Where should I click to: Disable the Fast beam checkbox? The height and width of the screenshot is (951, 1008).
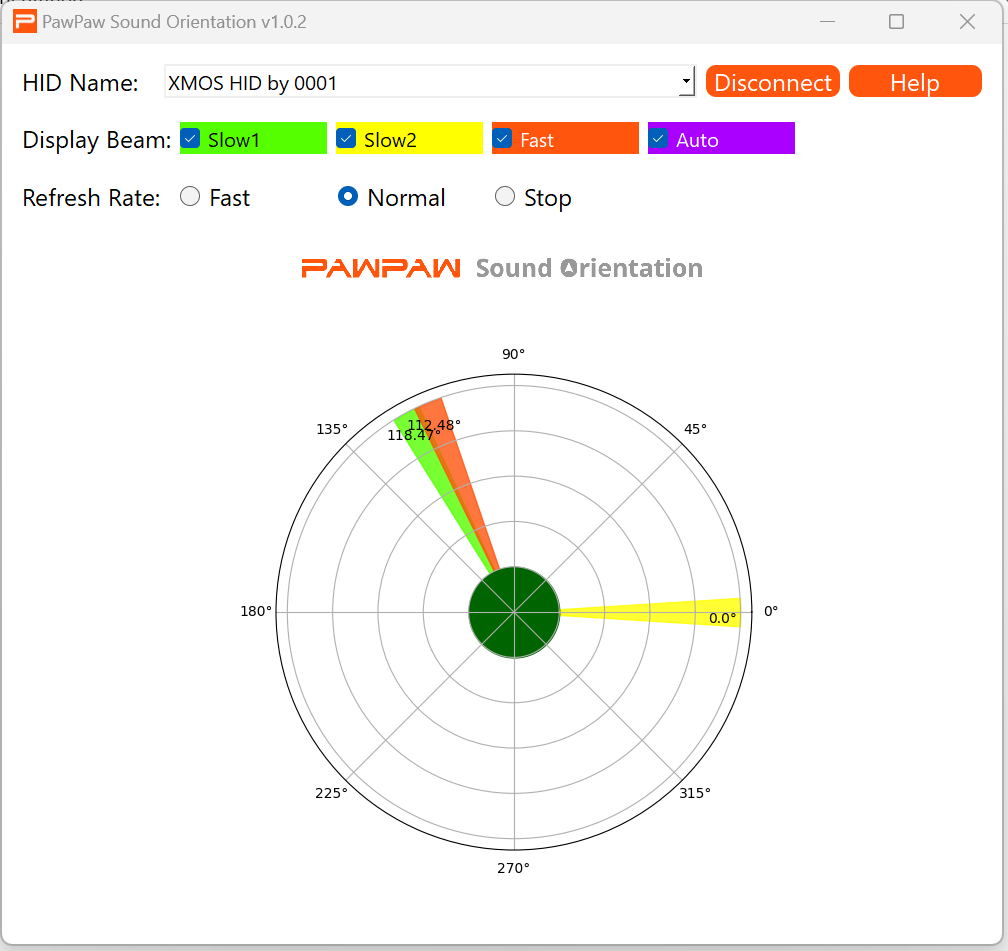pos(502,138)
